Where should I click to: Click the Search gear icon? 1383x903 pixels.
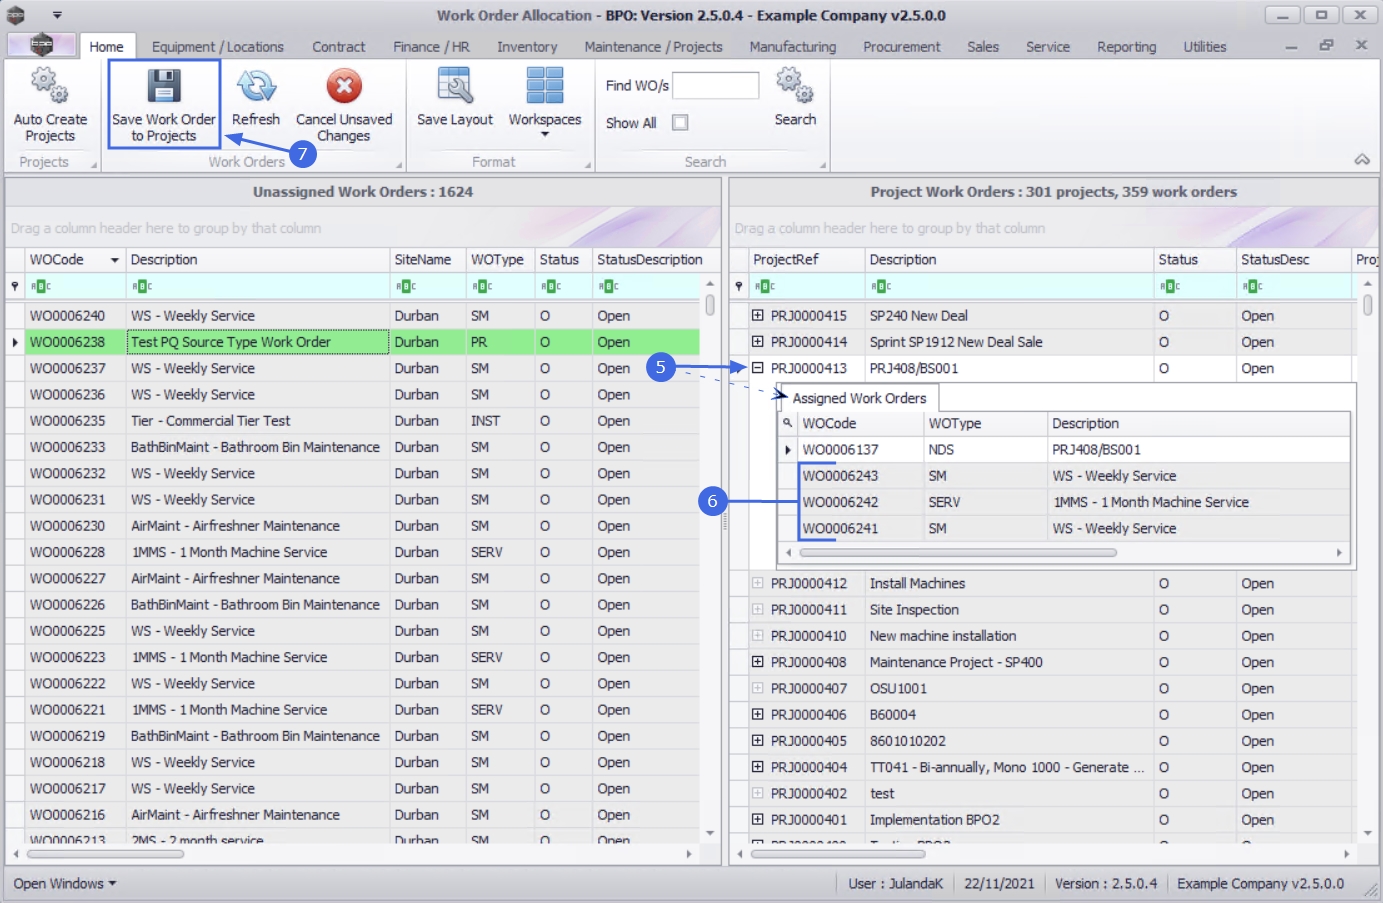pos(795,87)
